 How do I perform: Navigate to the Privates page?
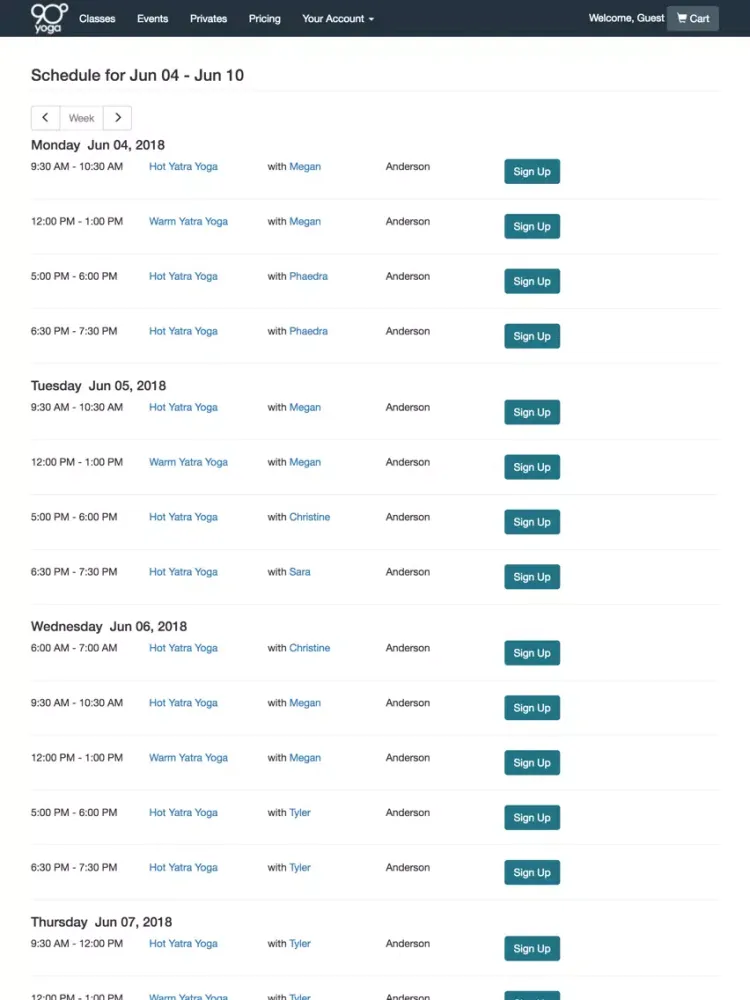pyautogui.click(x=208, y=18)
